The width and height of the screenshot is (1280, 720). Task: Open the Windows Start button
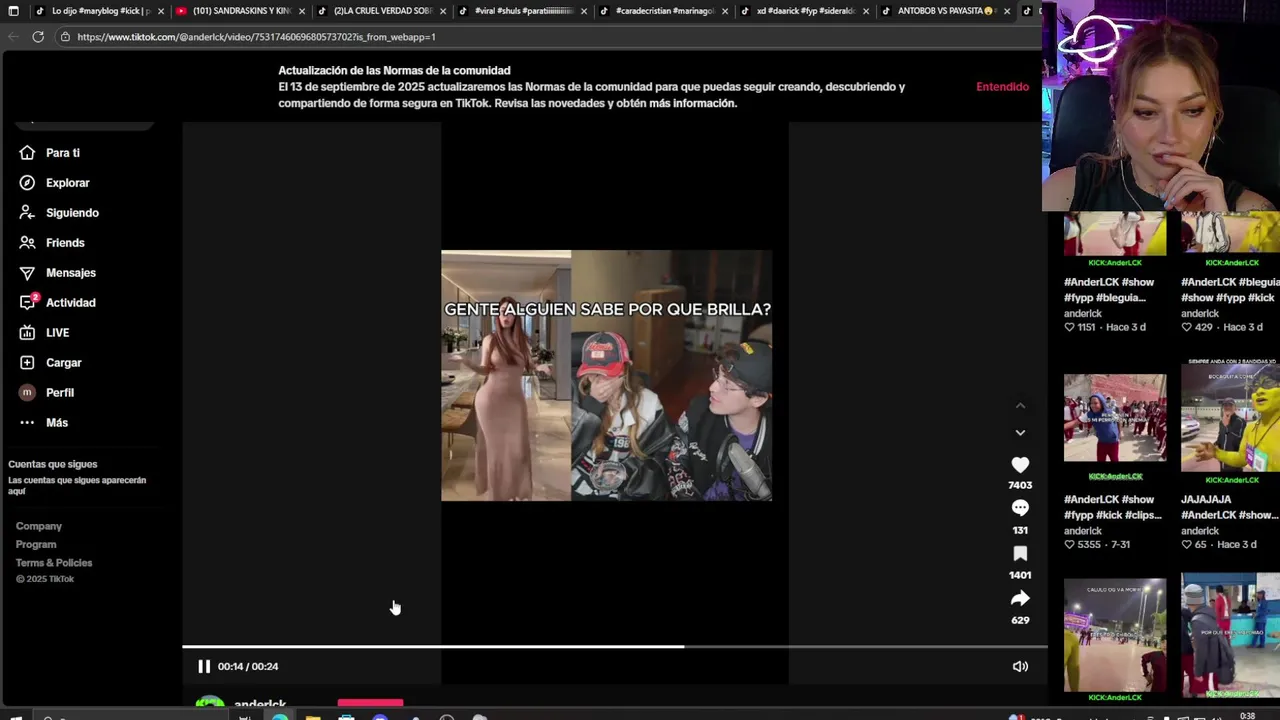(15, 716)
